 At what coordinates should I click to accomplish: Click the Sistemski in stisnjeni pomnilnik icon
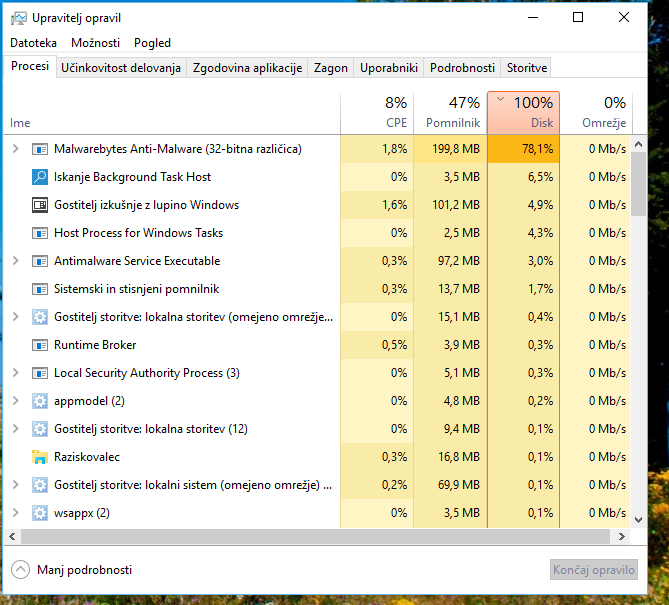click(x=40, y=289)
